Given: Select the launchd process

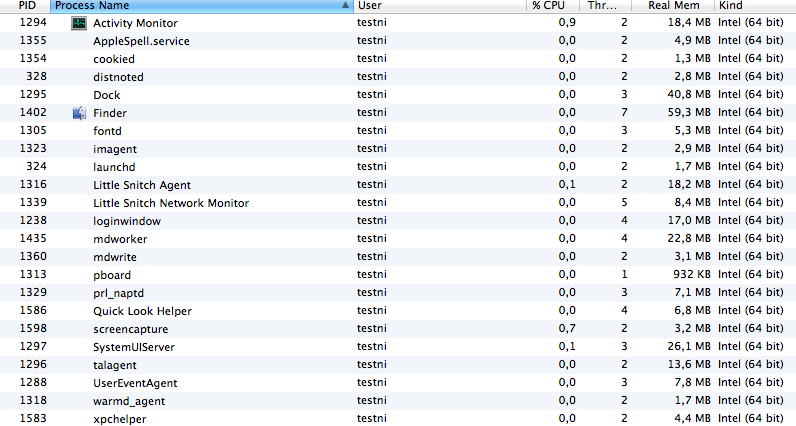Looking at the screenshot, I should [114, 167].
